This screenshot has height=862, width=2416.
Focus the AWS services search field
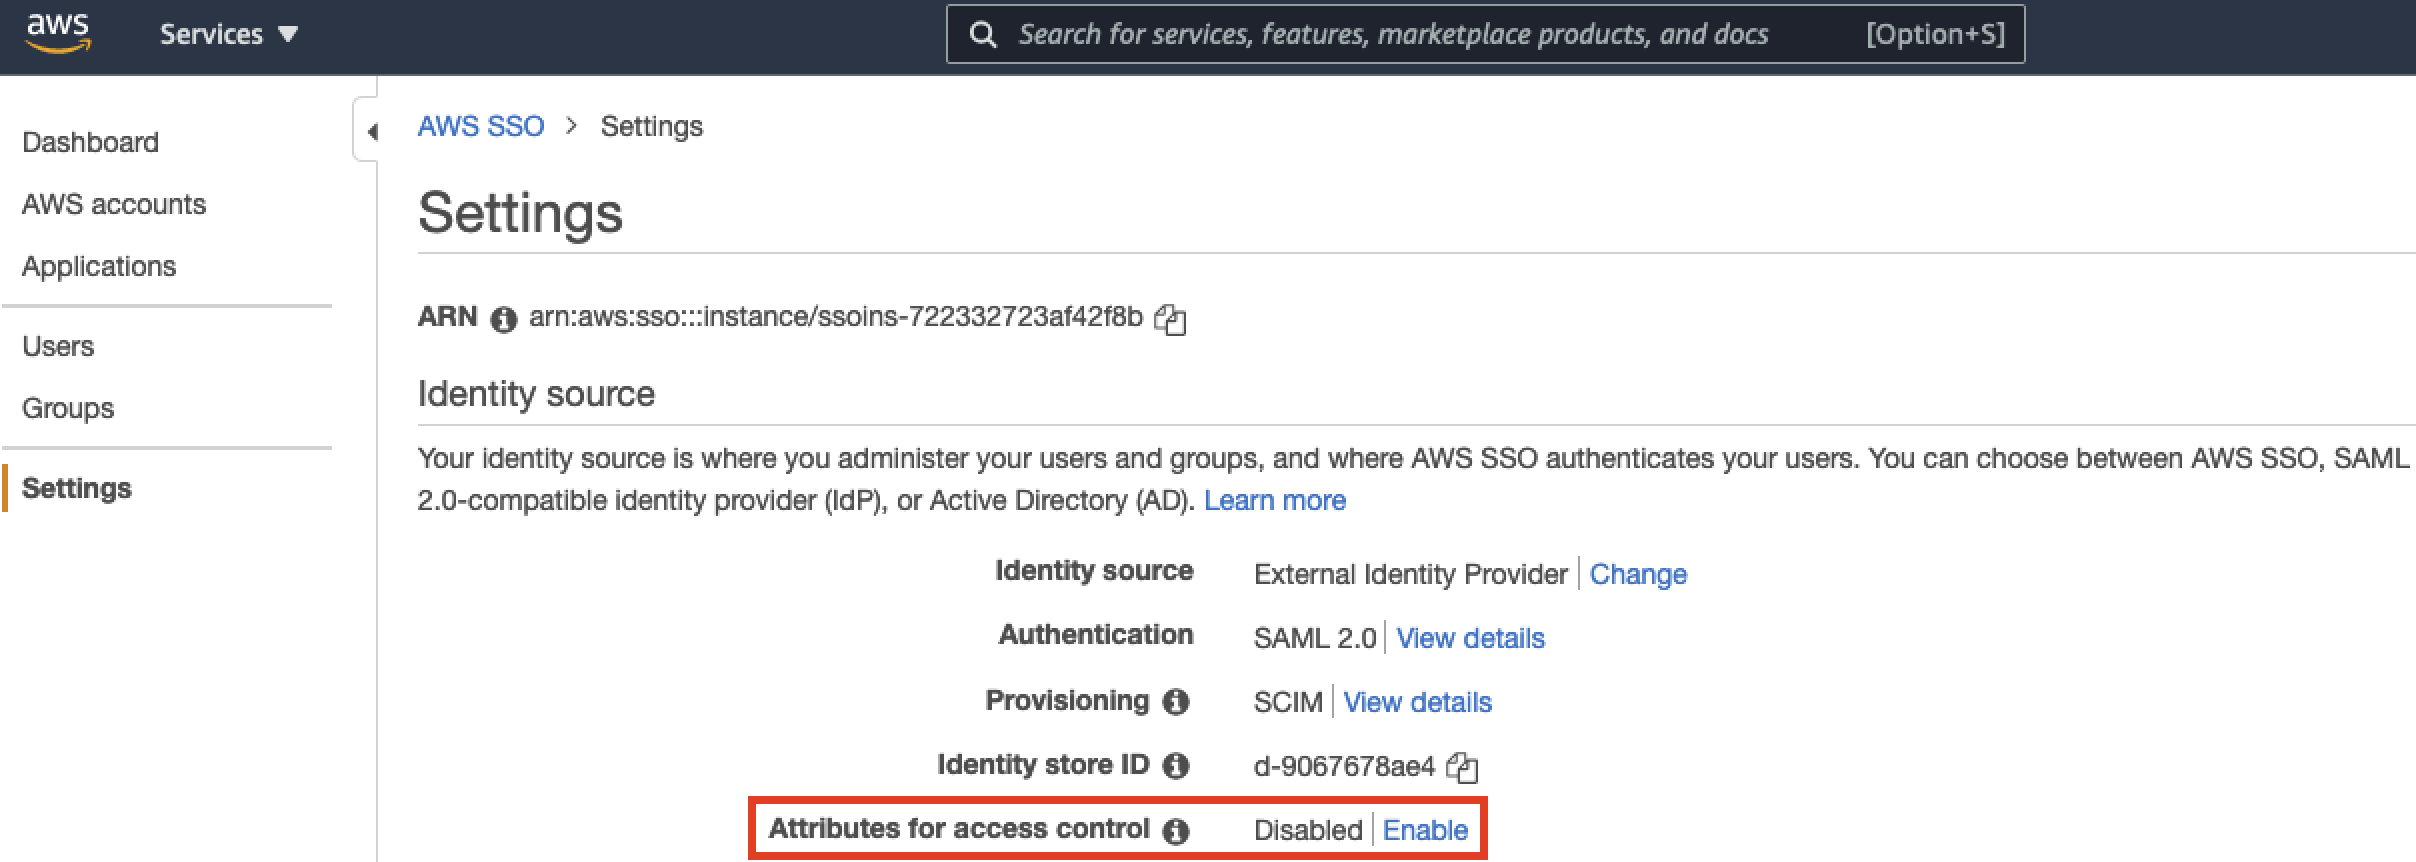pos(1485,35)
